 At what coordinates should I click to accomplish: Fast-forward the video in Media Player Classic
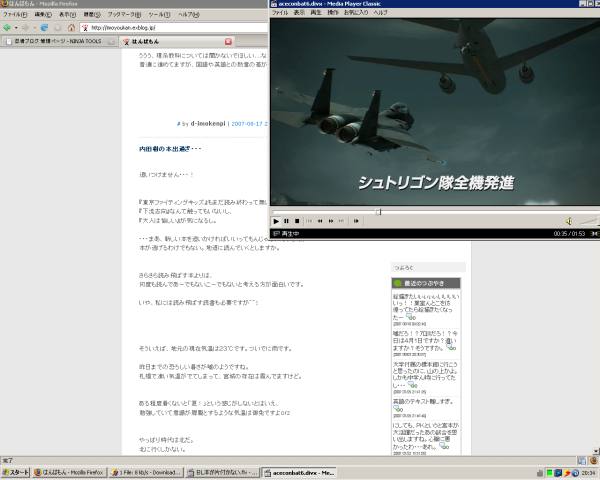(331, 221)
